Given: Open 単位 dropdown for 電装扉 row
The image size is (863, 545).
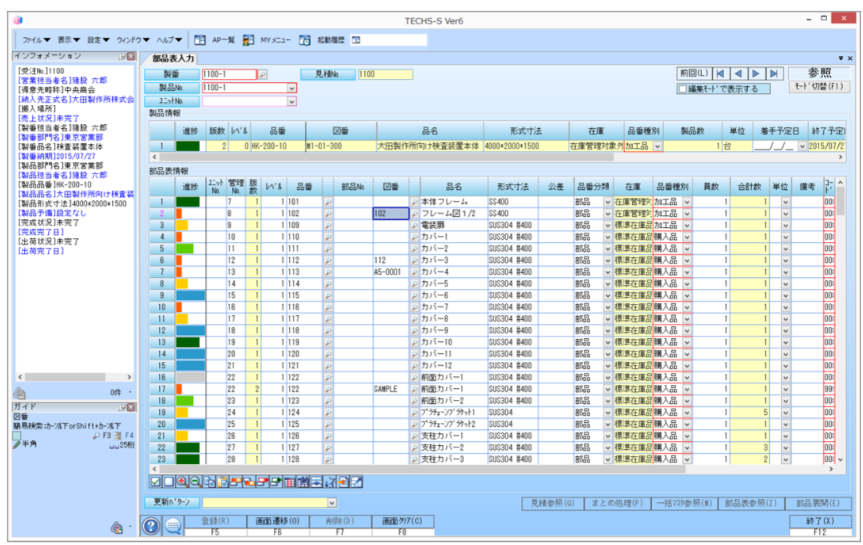Looking at the screenshot, I should coord(785,225).
